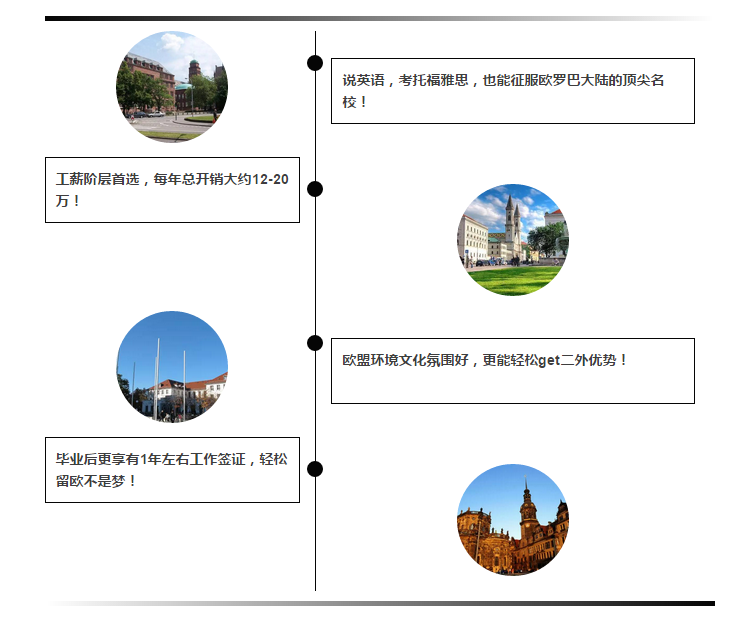Viewport: 754px width, 629px height.
Task: Click the red brick building circular photo
Action: click(172, 87)
